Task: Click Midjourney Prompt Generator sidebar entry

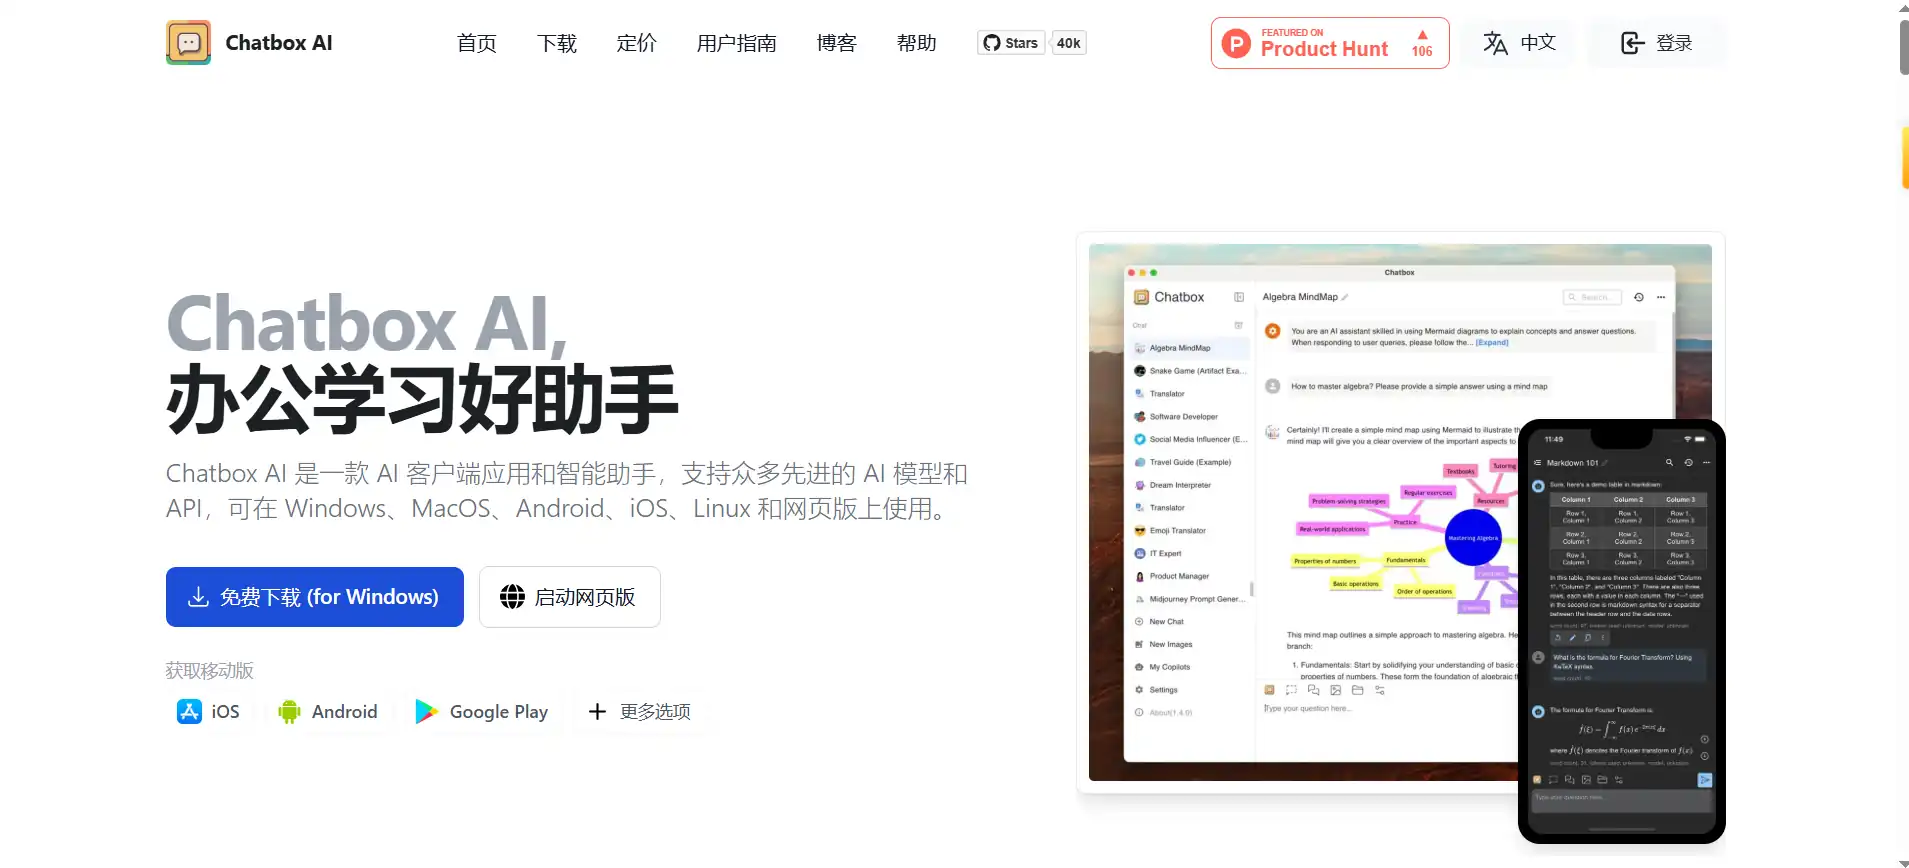Action: (1190, 599)
